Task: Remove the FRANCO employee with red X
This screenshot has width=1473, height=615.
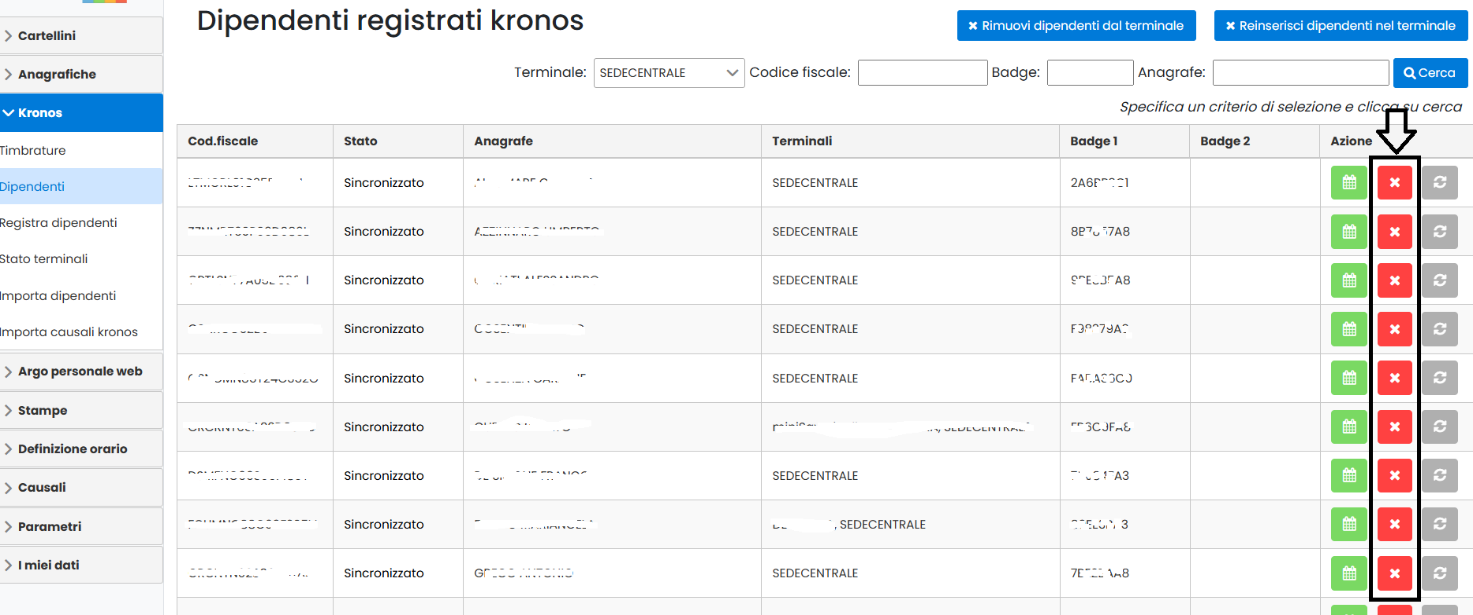Action: pos(1395,476)
